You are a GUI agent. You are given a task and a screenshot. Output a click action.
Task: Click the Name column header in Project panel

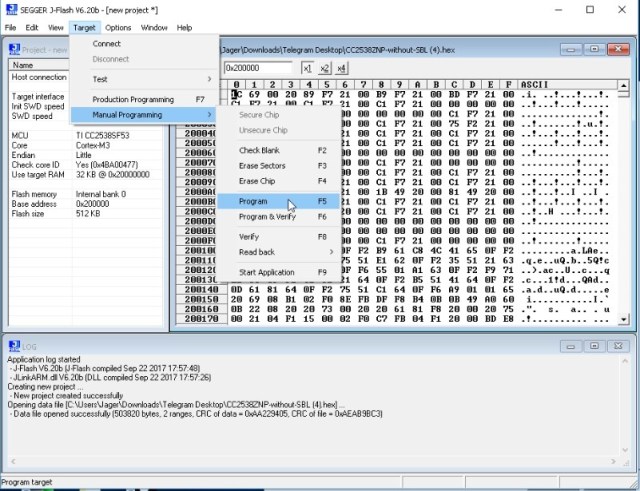coord(40,65)
